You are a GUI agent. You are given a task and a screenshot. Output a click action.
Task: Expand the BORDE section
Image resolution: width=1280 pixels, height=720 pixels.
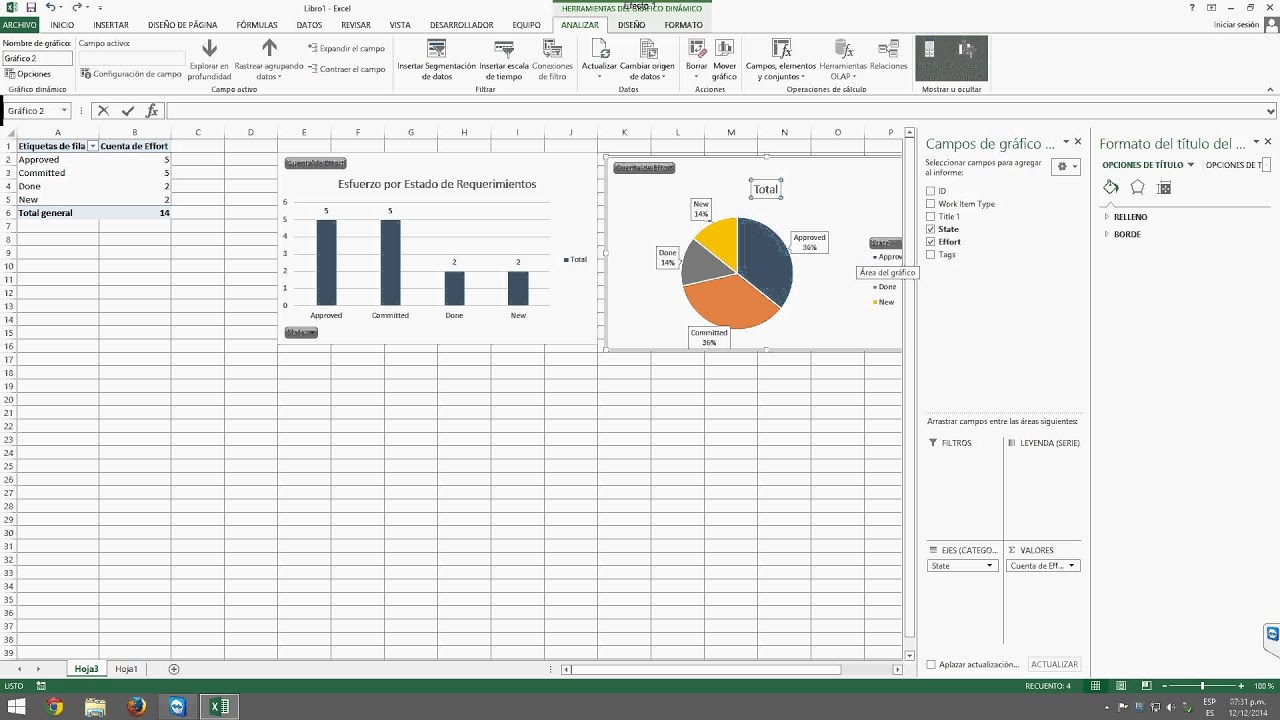pos(1107,234)
